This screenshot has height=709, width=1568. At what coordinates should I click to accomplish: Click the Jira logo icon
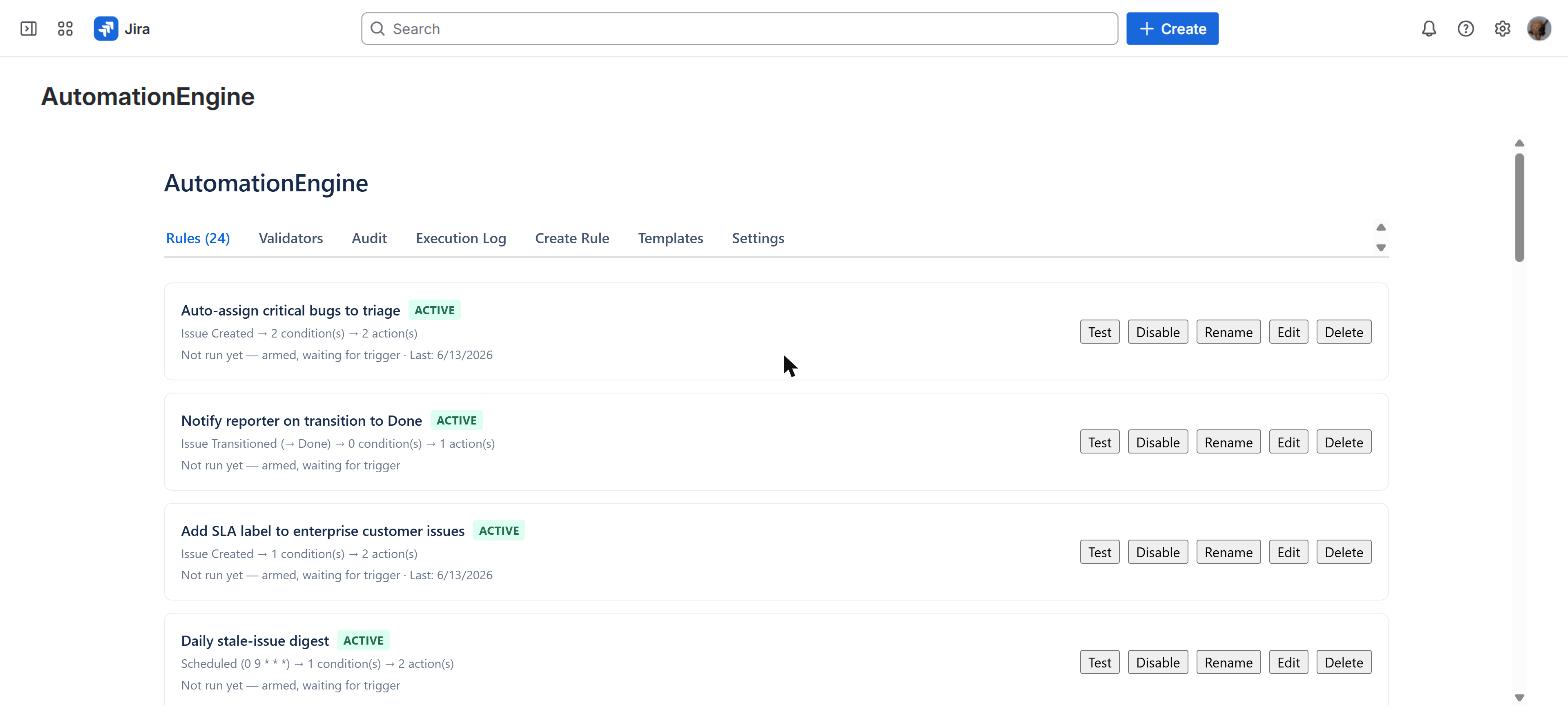[106, 29]
